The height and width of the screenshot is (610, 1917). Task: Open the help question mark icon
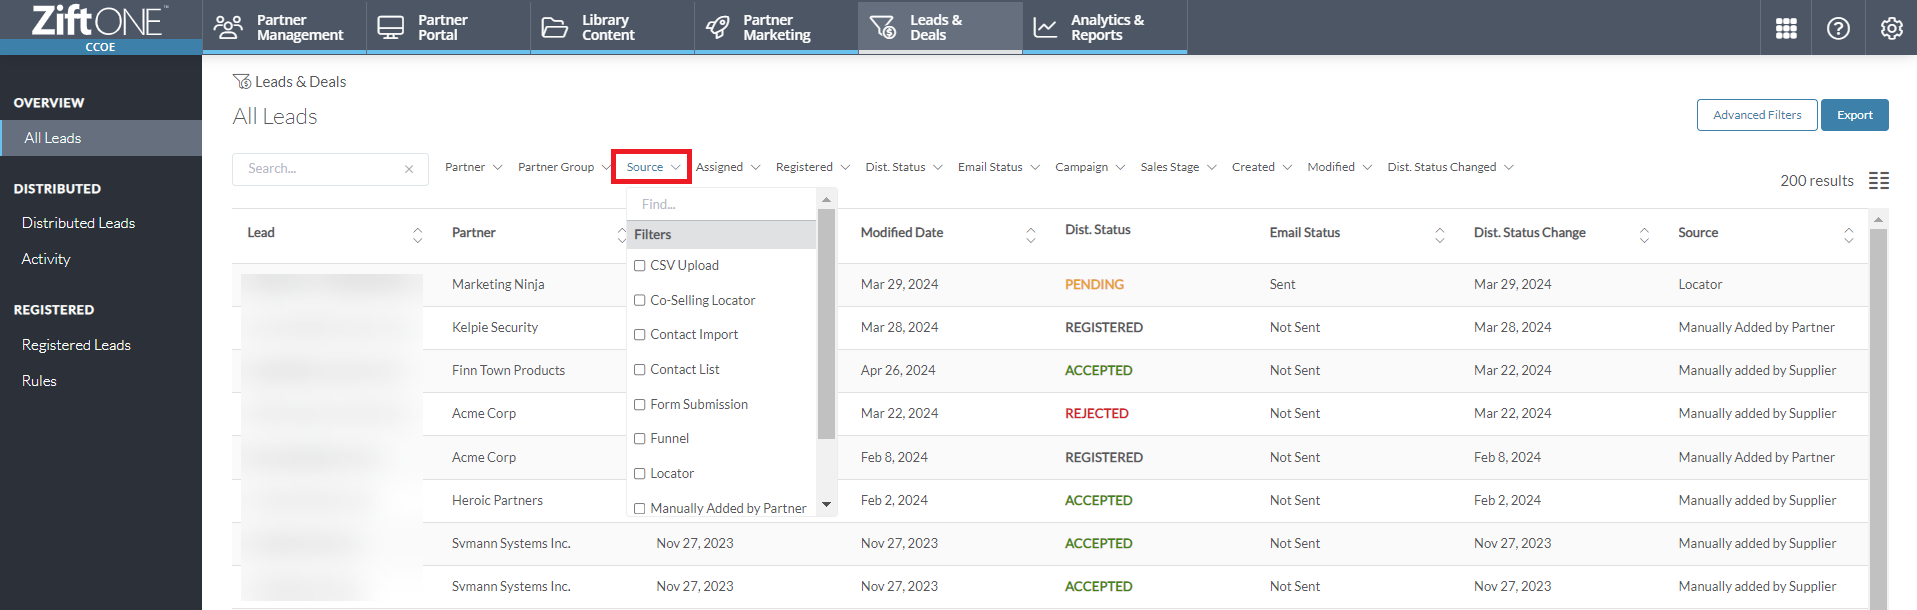pyautogui.click(x=1838, y=28)
